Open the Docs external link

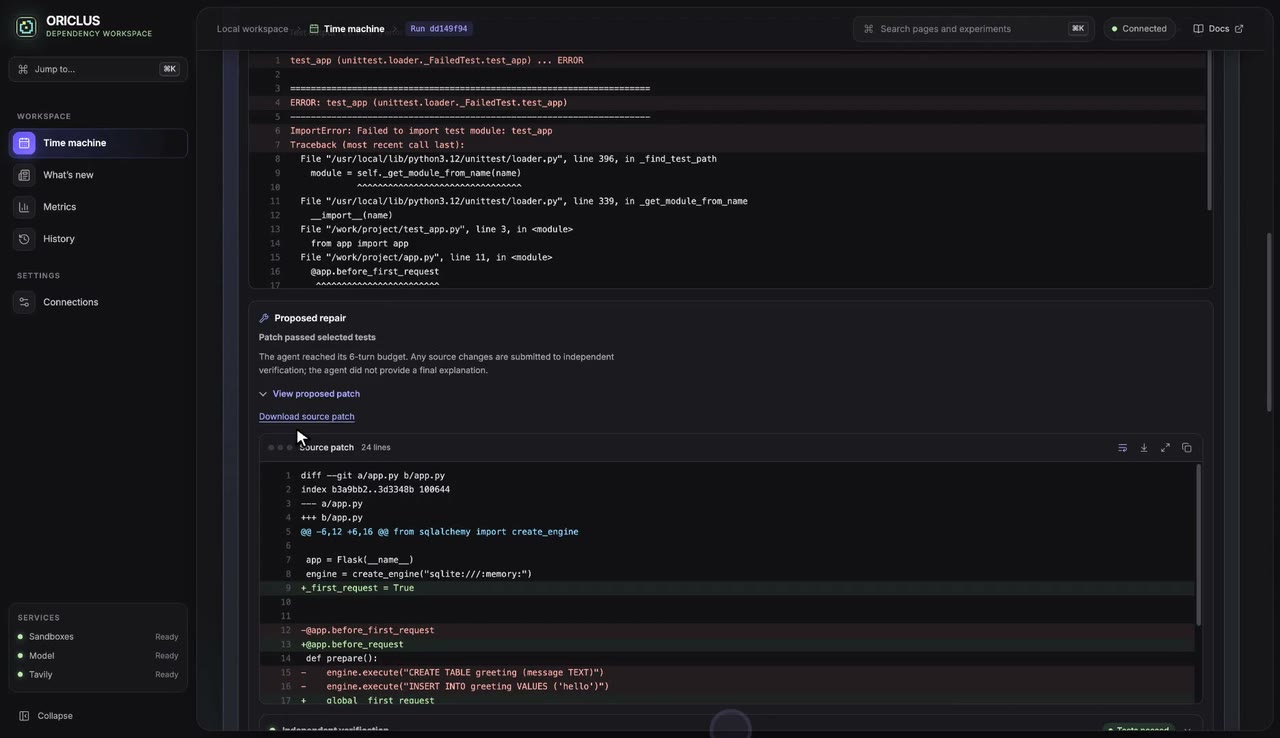[1218, 29]
